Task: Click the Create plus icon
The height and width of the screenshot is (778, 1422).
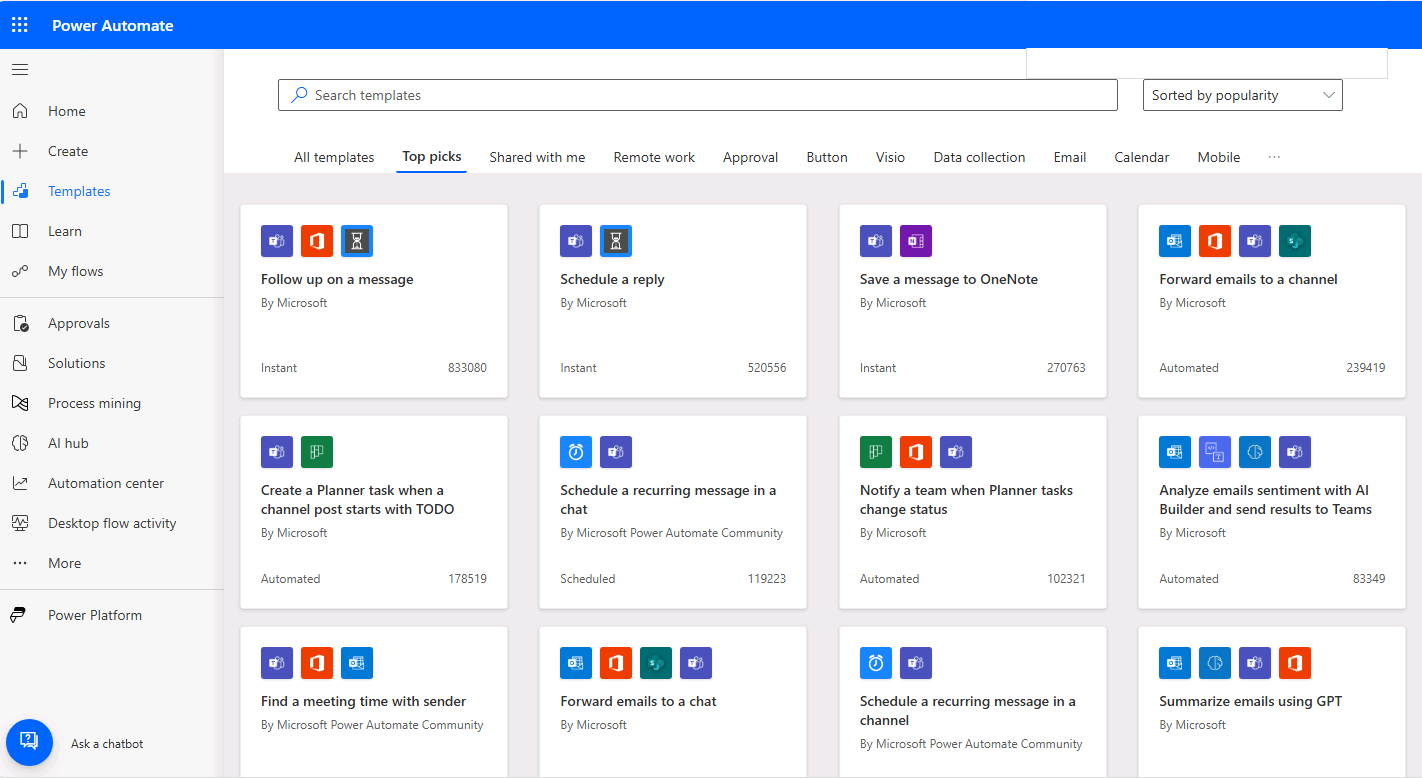Action: click(20, 151)
